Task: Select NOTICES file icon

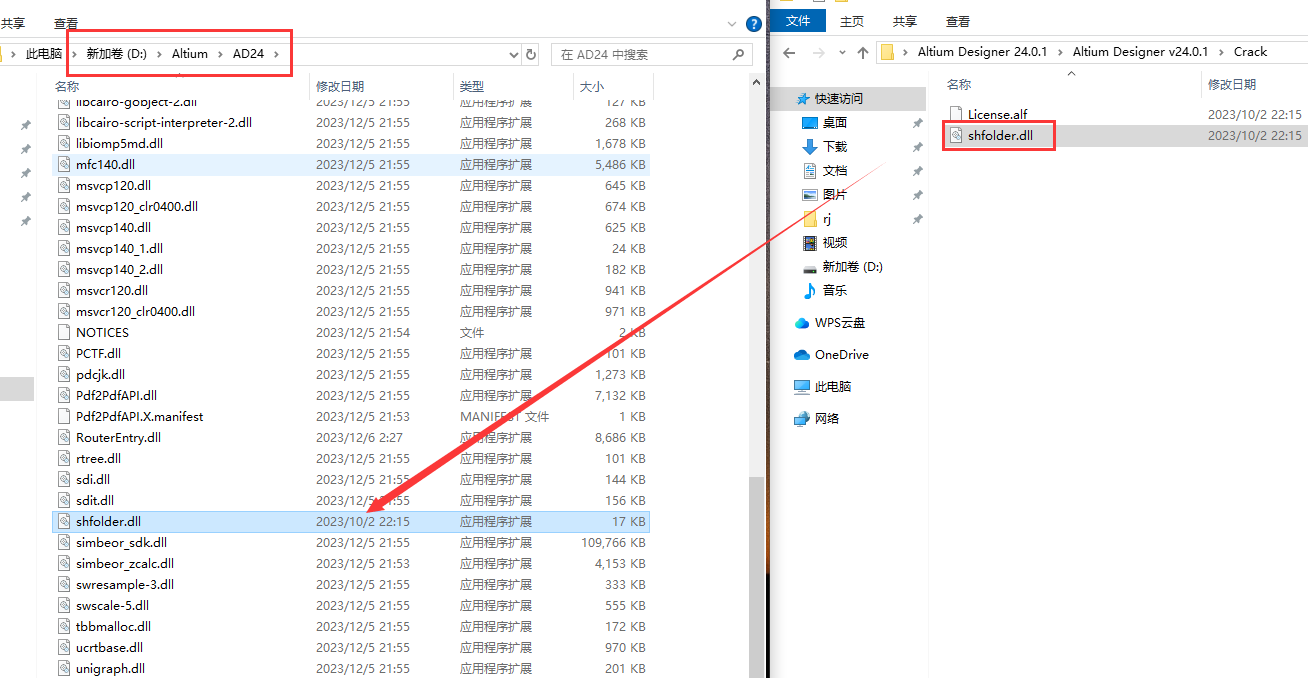Action: [63, 332]
